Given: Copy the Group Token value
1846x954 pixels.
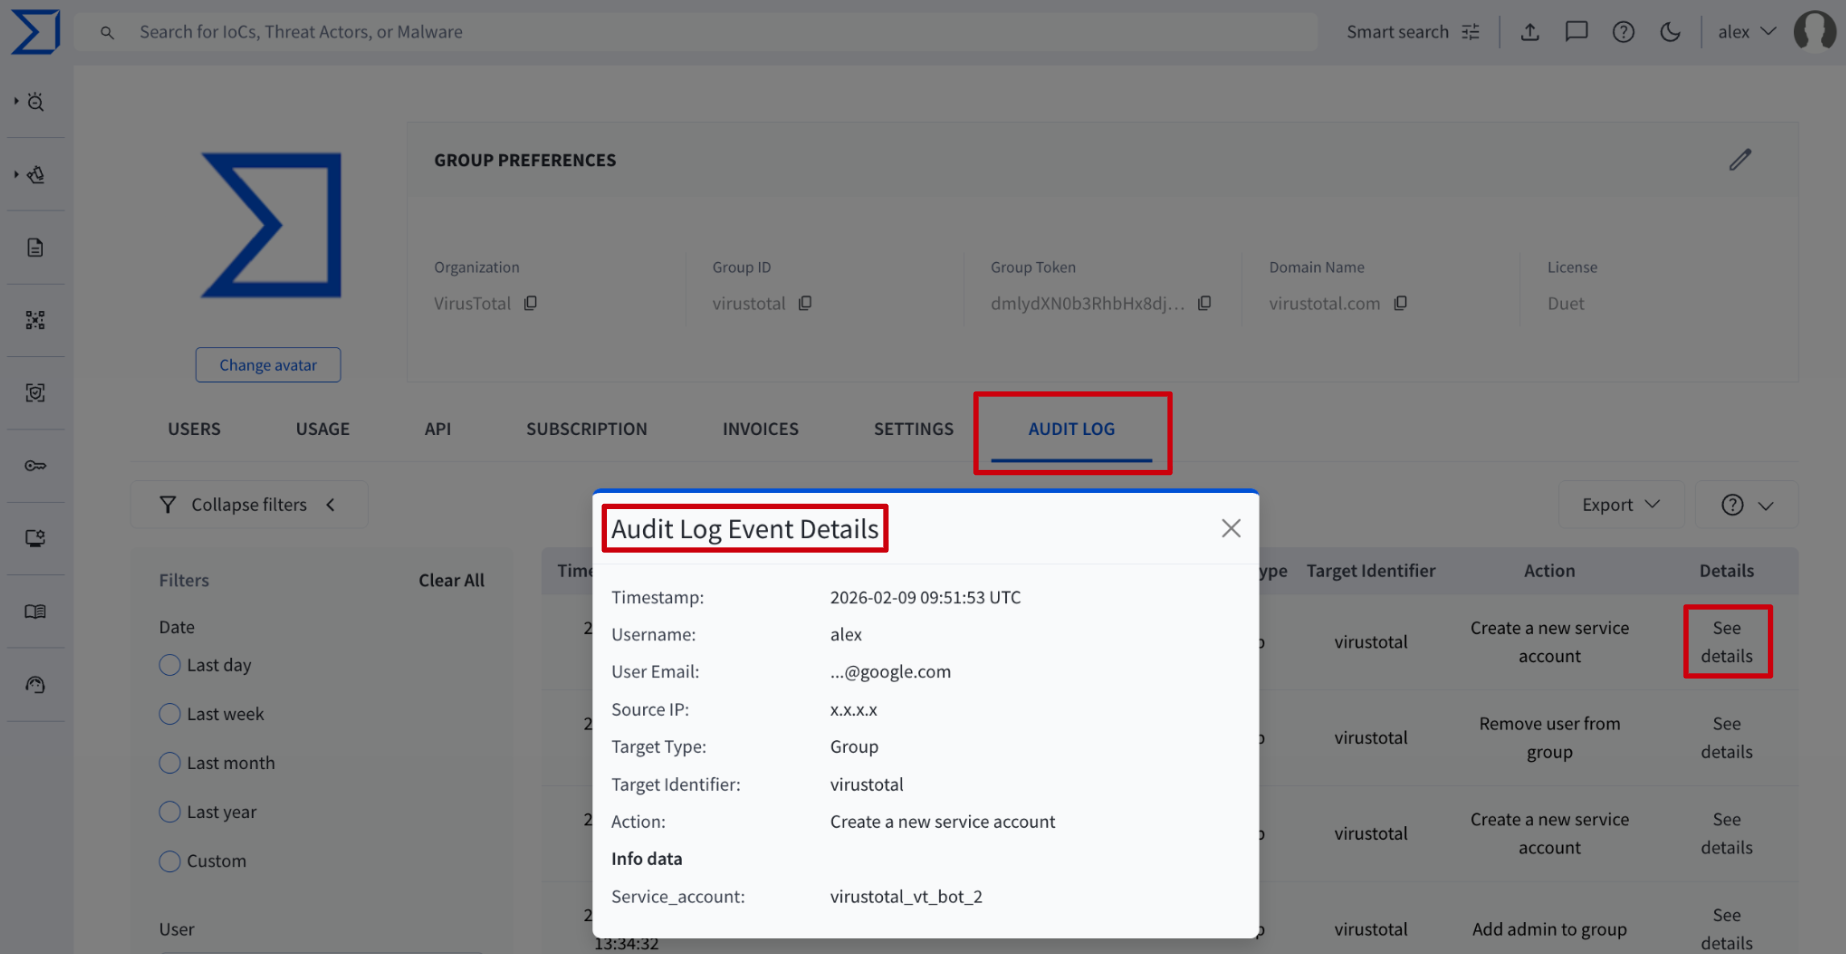Looking at the screenshot, I should pos(1205,303).
